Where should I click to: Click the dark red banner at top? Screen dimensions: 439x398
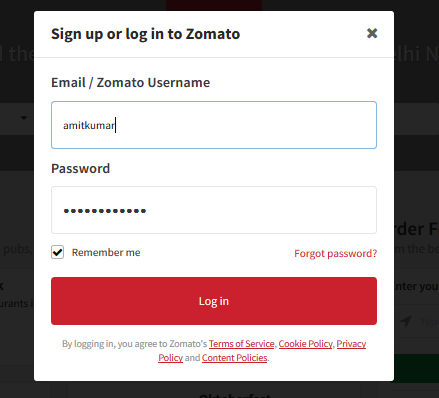point(214,5)
